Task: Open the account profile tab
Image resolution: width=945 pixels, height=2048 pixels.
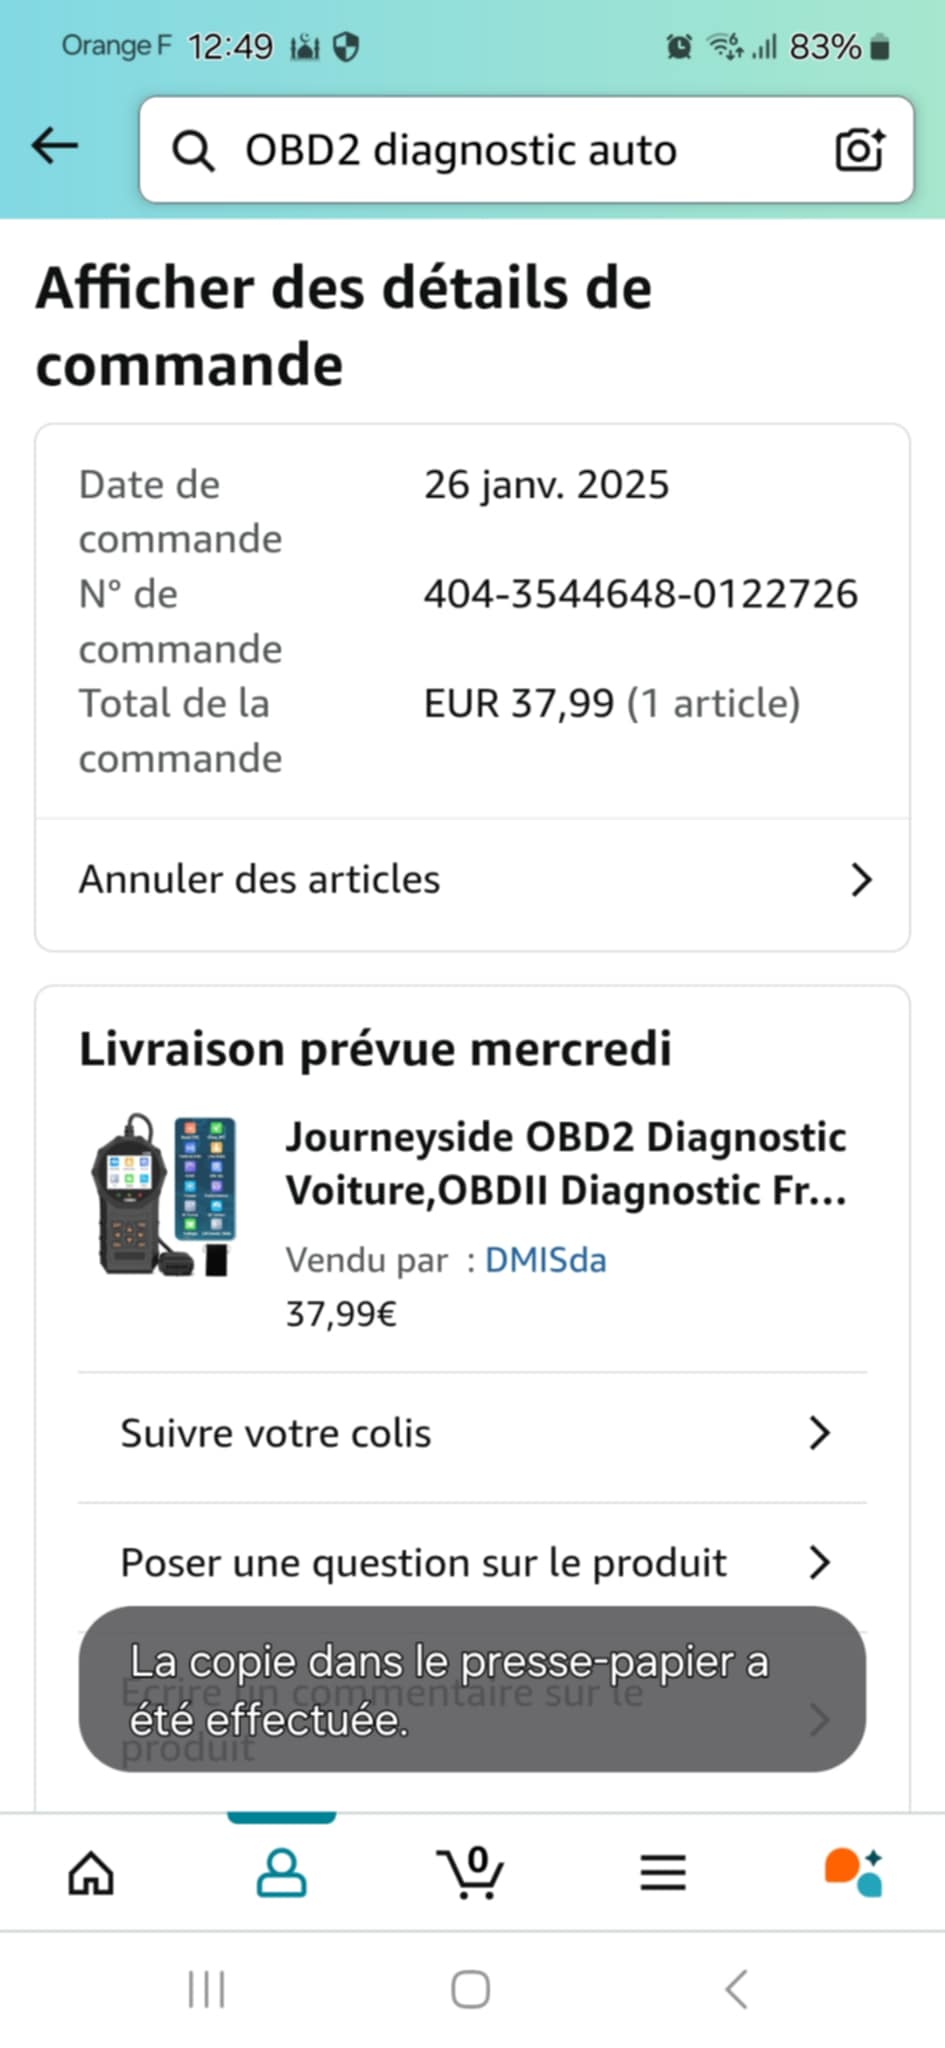Action: click(281, 1873)
